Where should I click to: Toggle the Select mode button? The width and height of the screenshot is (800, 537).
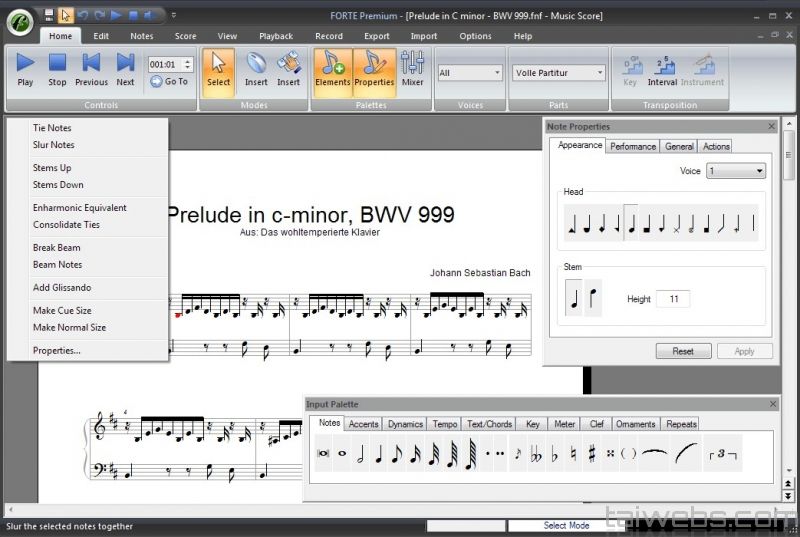[218, 69]
